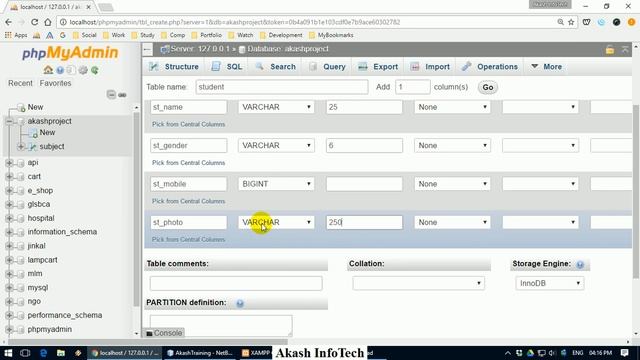Image resolution: width=640 pixels, height=360 pixels.
Task: Expand the hospital database node
Action: tap(9, 218)
